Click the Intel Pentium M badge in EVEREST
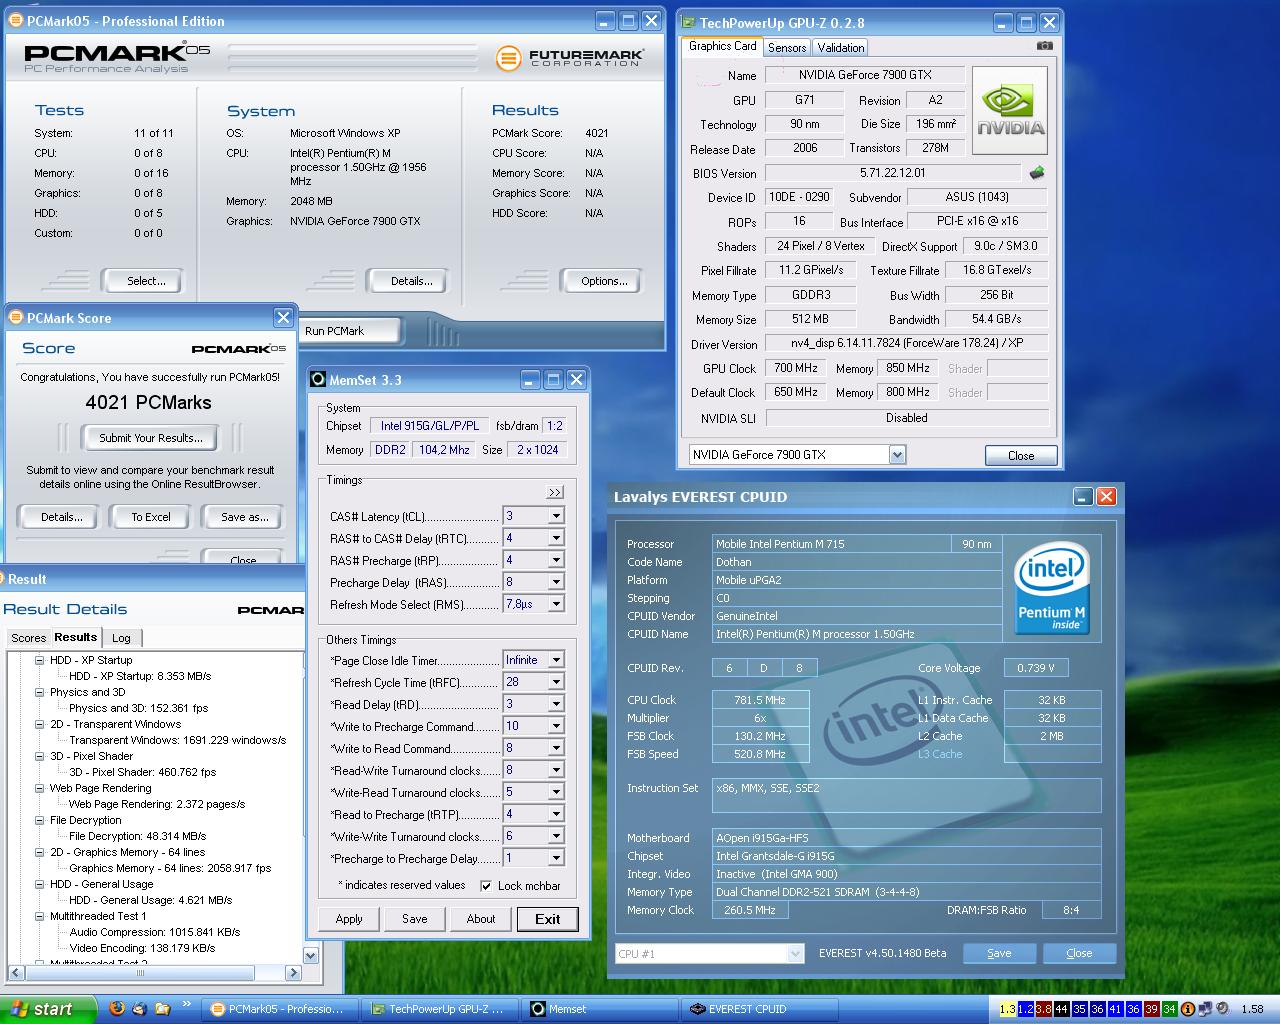 1051,588
